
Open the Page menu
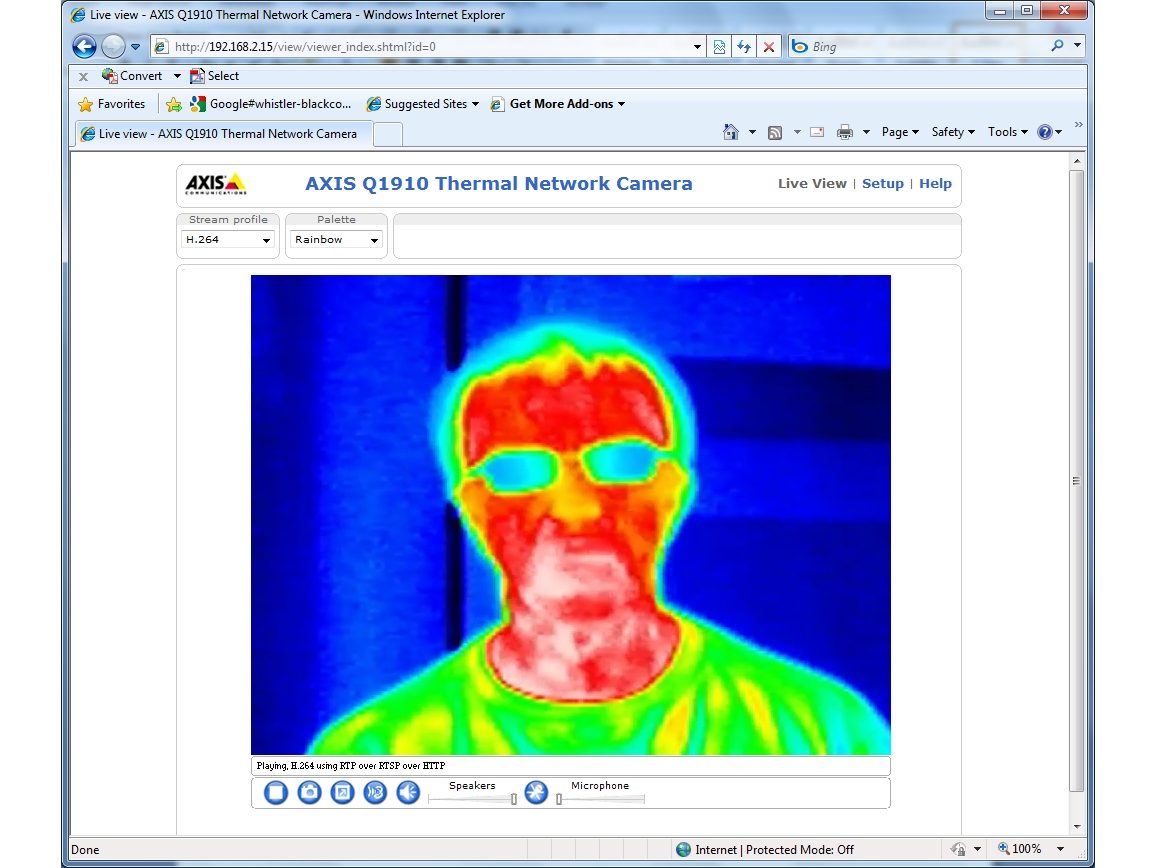(899, 132)
